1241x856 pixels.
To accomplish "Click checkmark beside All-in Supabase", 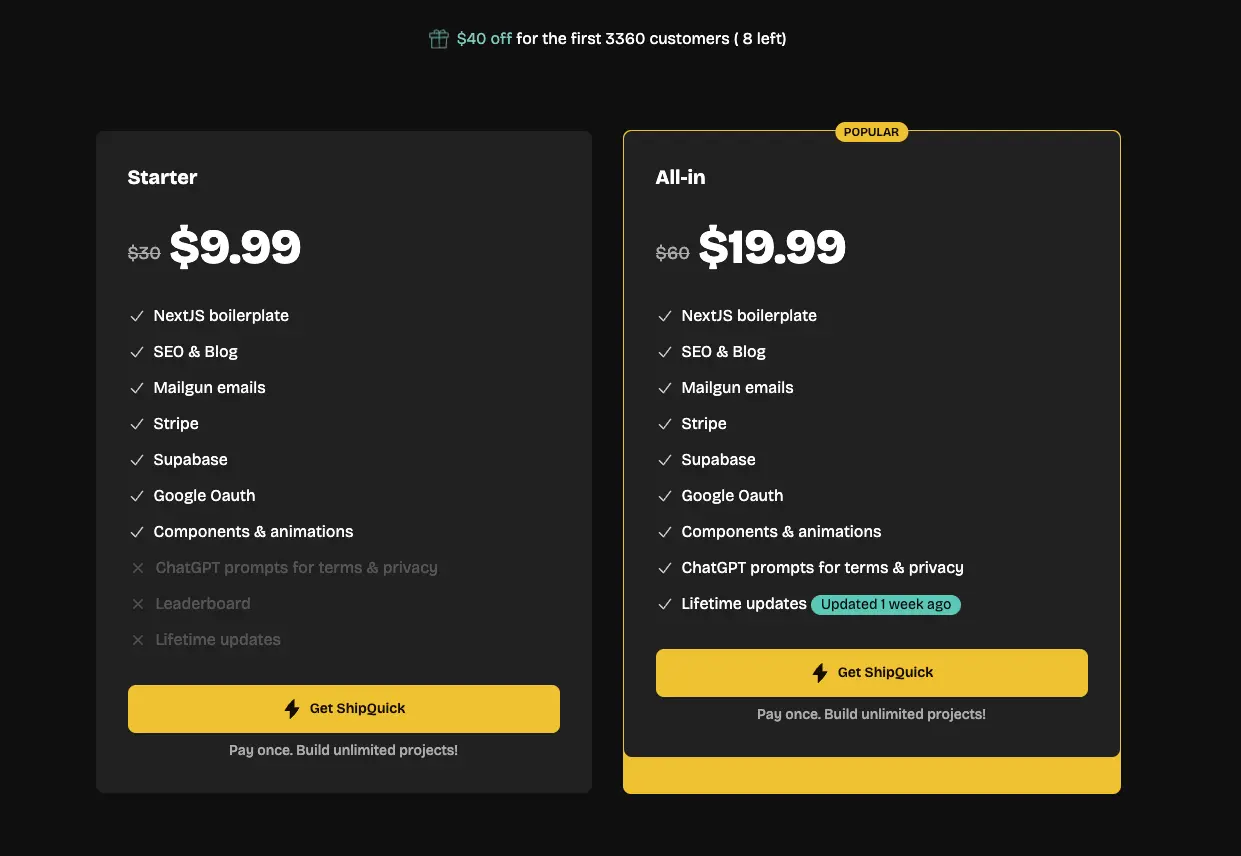I will tap(665, 460).
